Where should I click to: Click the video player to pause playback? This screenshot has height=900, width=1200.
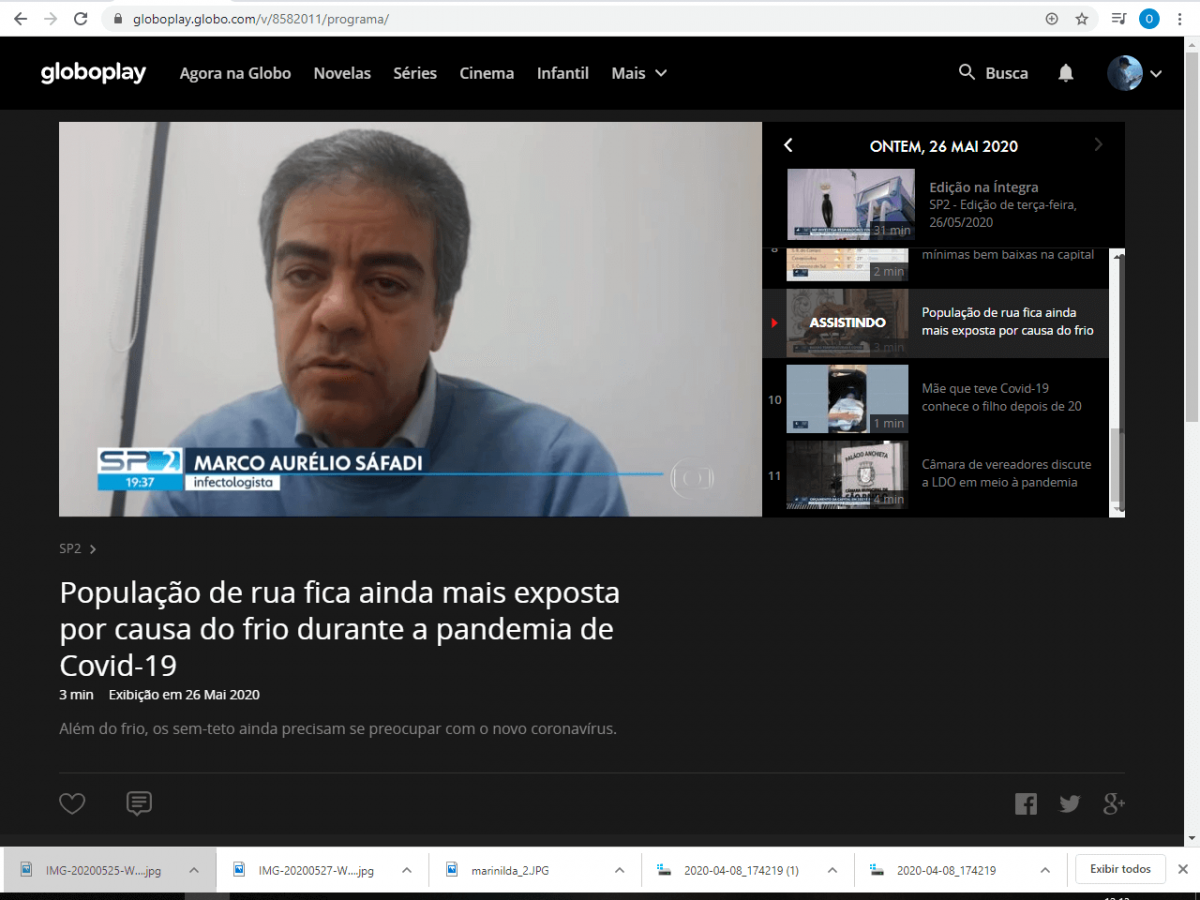[x=410, y=319]
